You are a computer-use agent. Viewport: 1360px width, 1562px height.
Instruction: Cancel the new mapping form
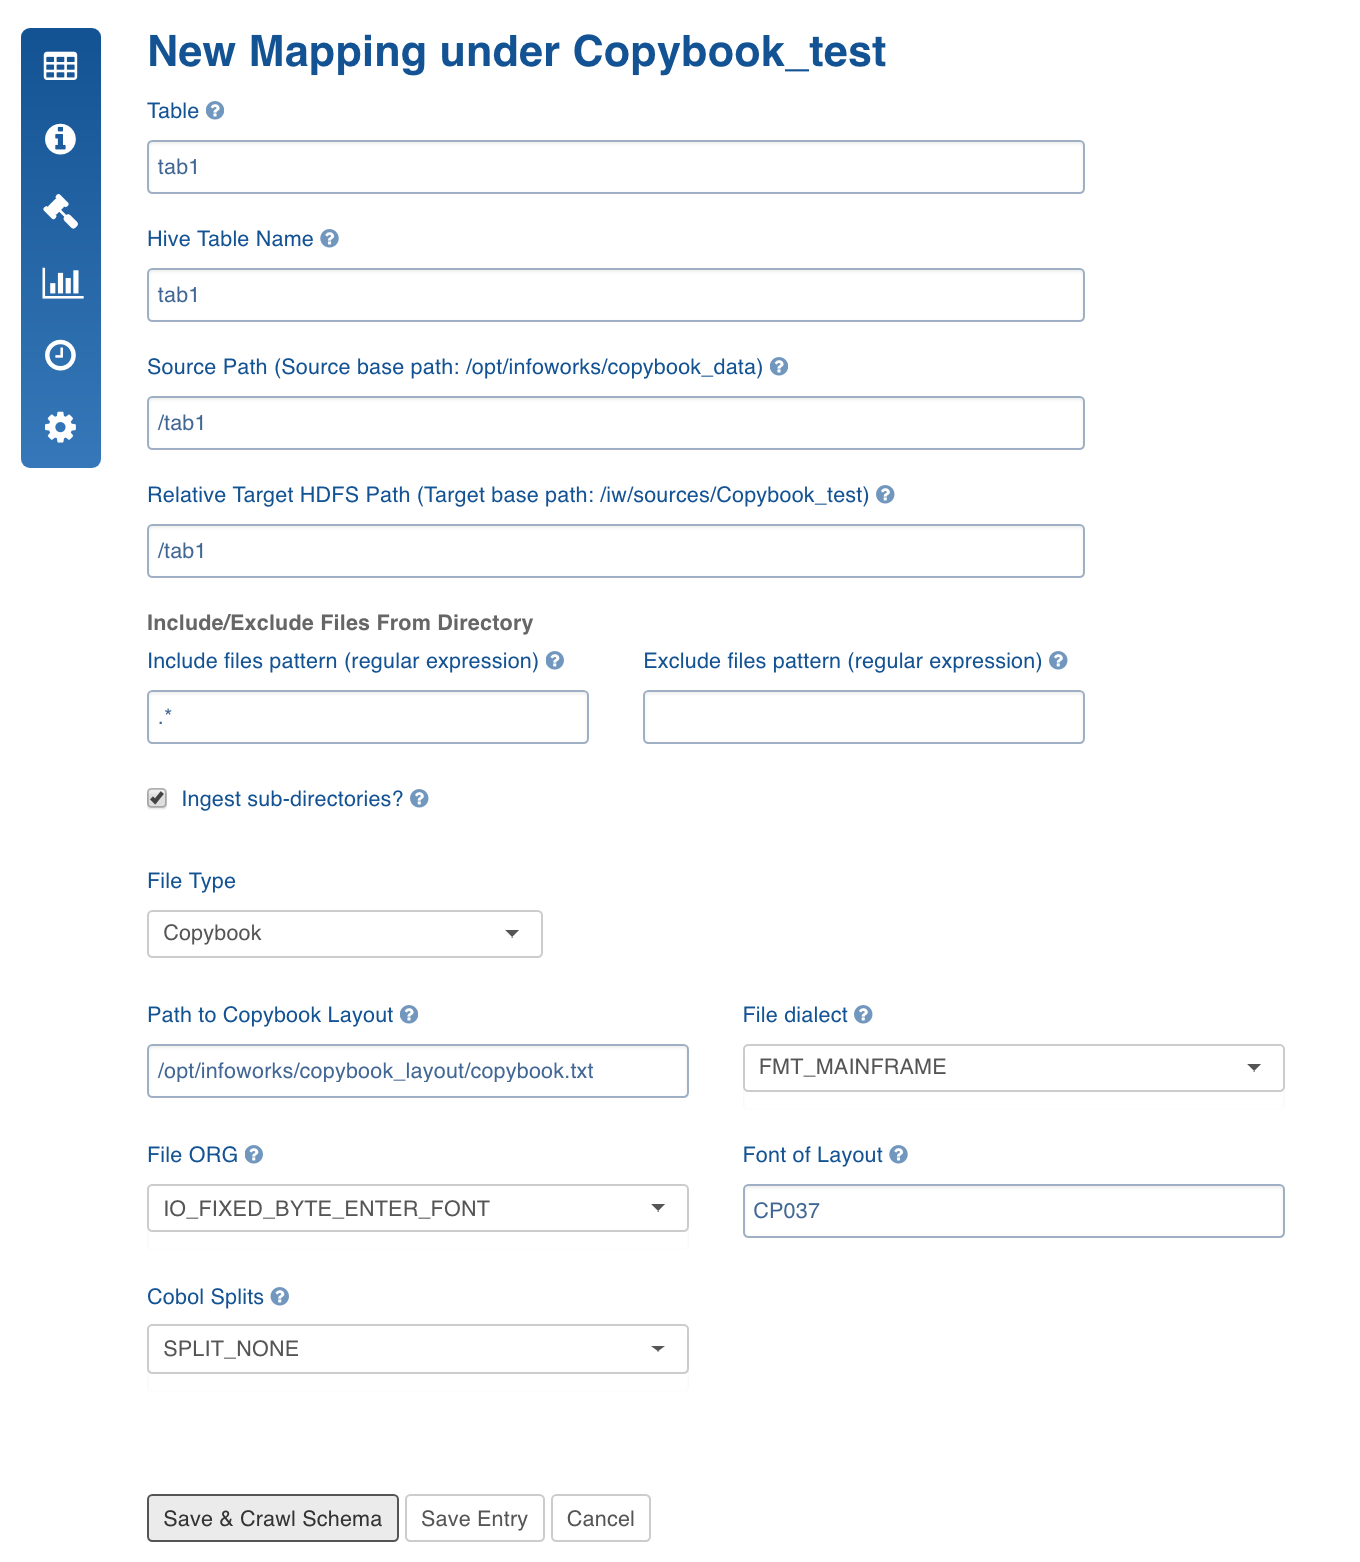(600, 1518)
